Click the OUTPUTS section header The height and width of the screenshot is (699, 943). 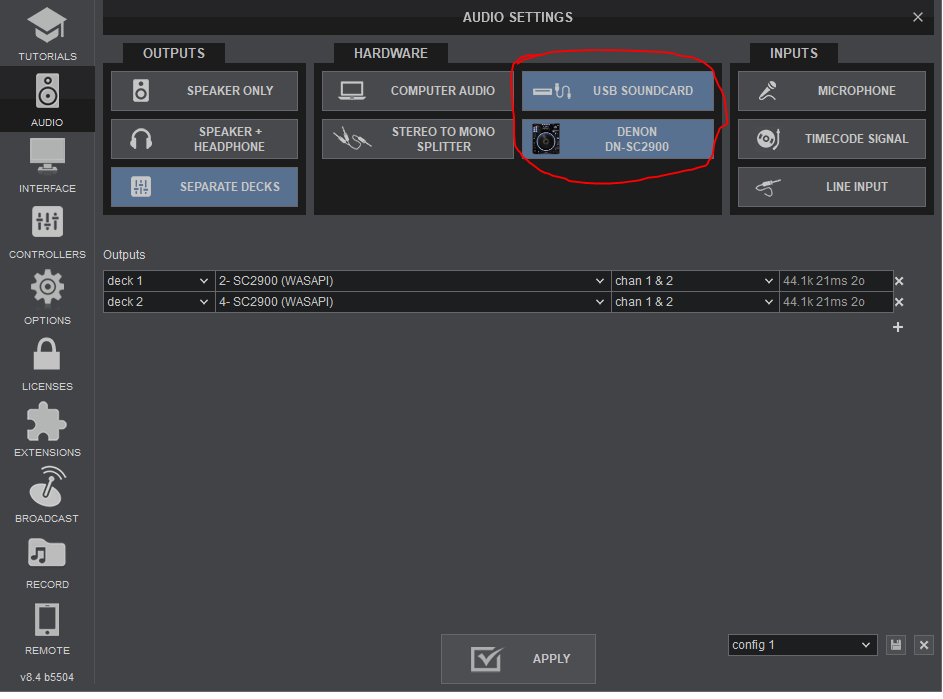click(174, 53)
